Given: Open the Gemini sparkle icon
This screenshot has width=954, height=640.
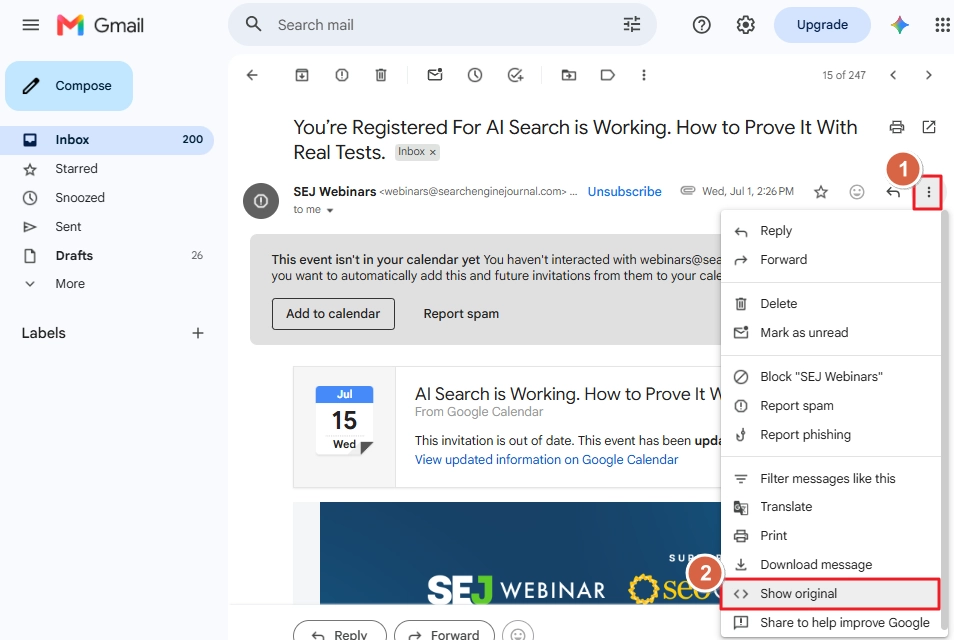Looking at the screenshot, I should pyautogui.click(x=900, y=25).
